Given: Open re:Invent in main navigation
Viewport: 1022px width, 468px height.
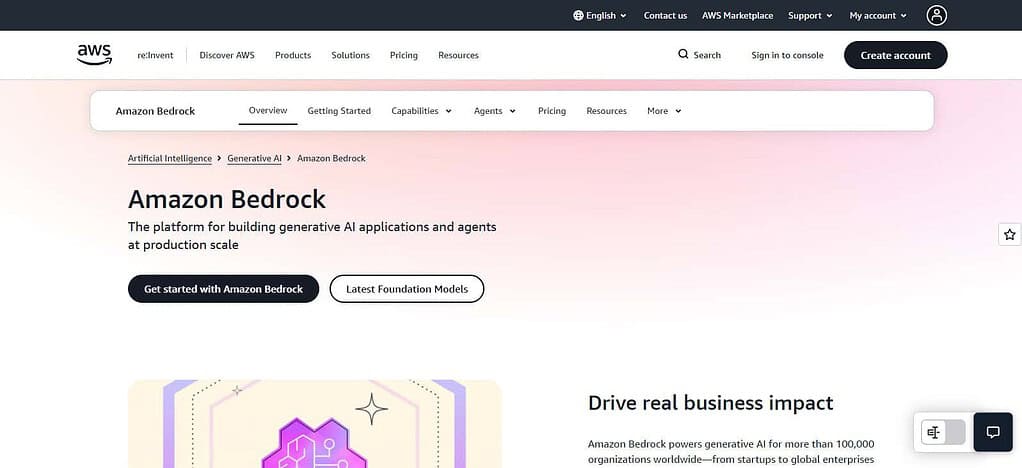Looking at the screenshot, I should pyautogui.click(x=155, y=55).
